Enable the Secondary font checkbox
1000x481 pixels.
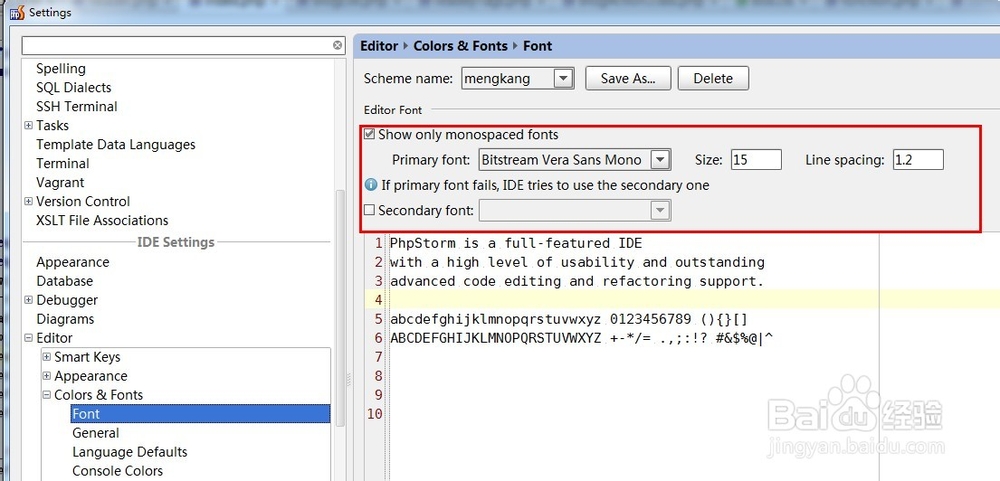[369, 210]
